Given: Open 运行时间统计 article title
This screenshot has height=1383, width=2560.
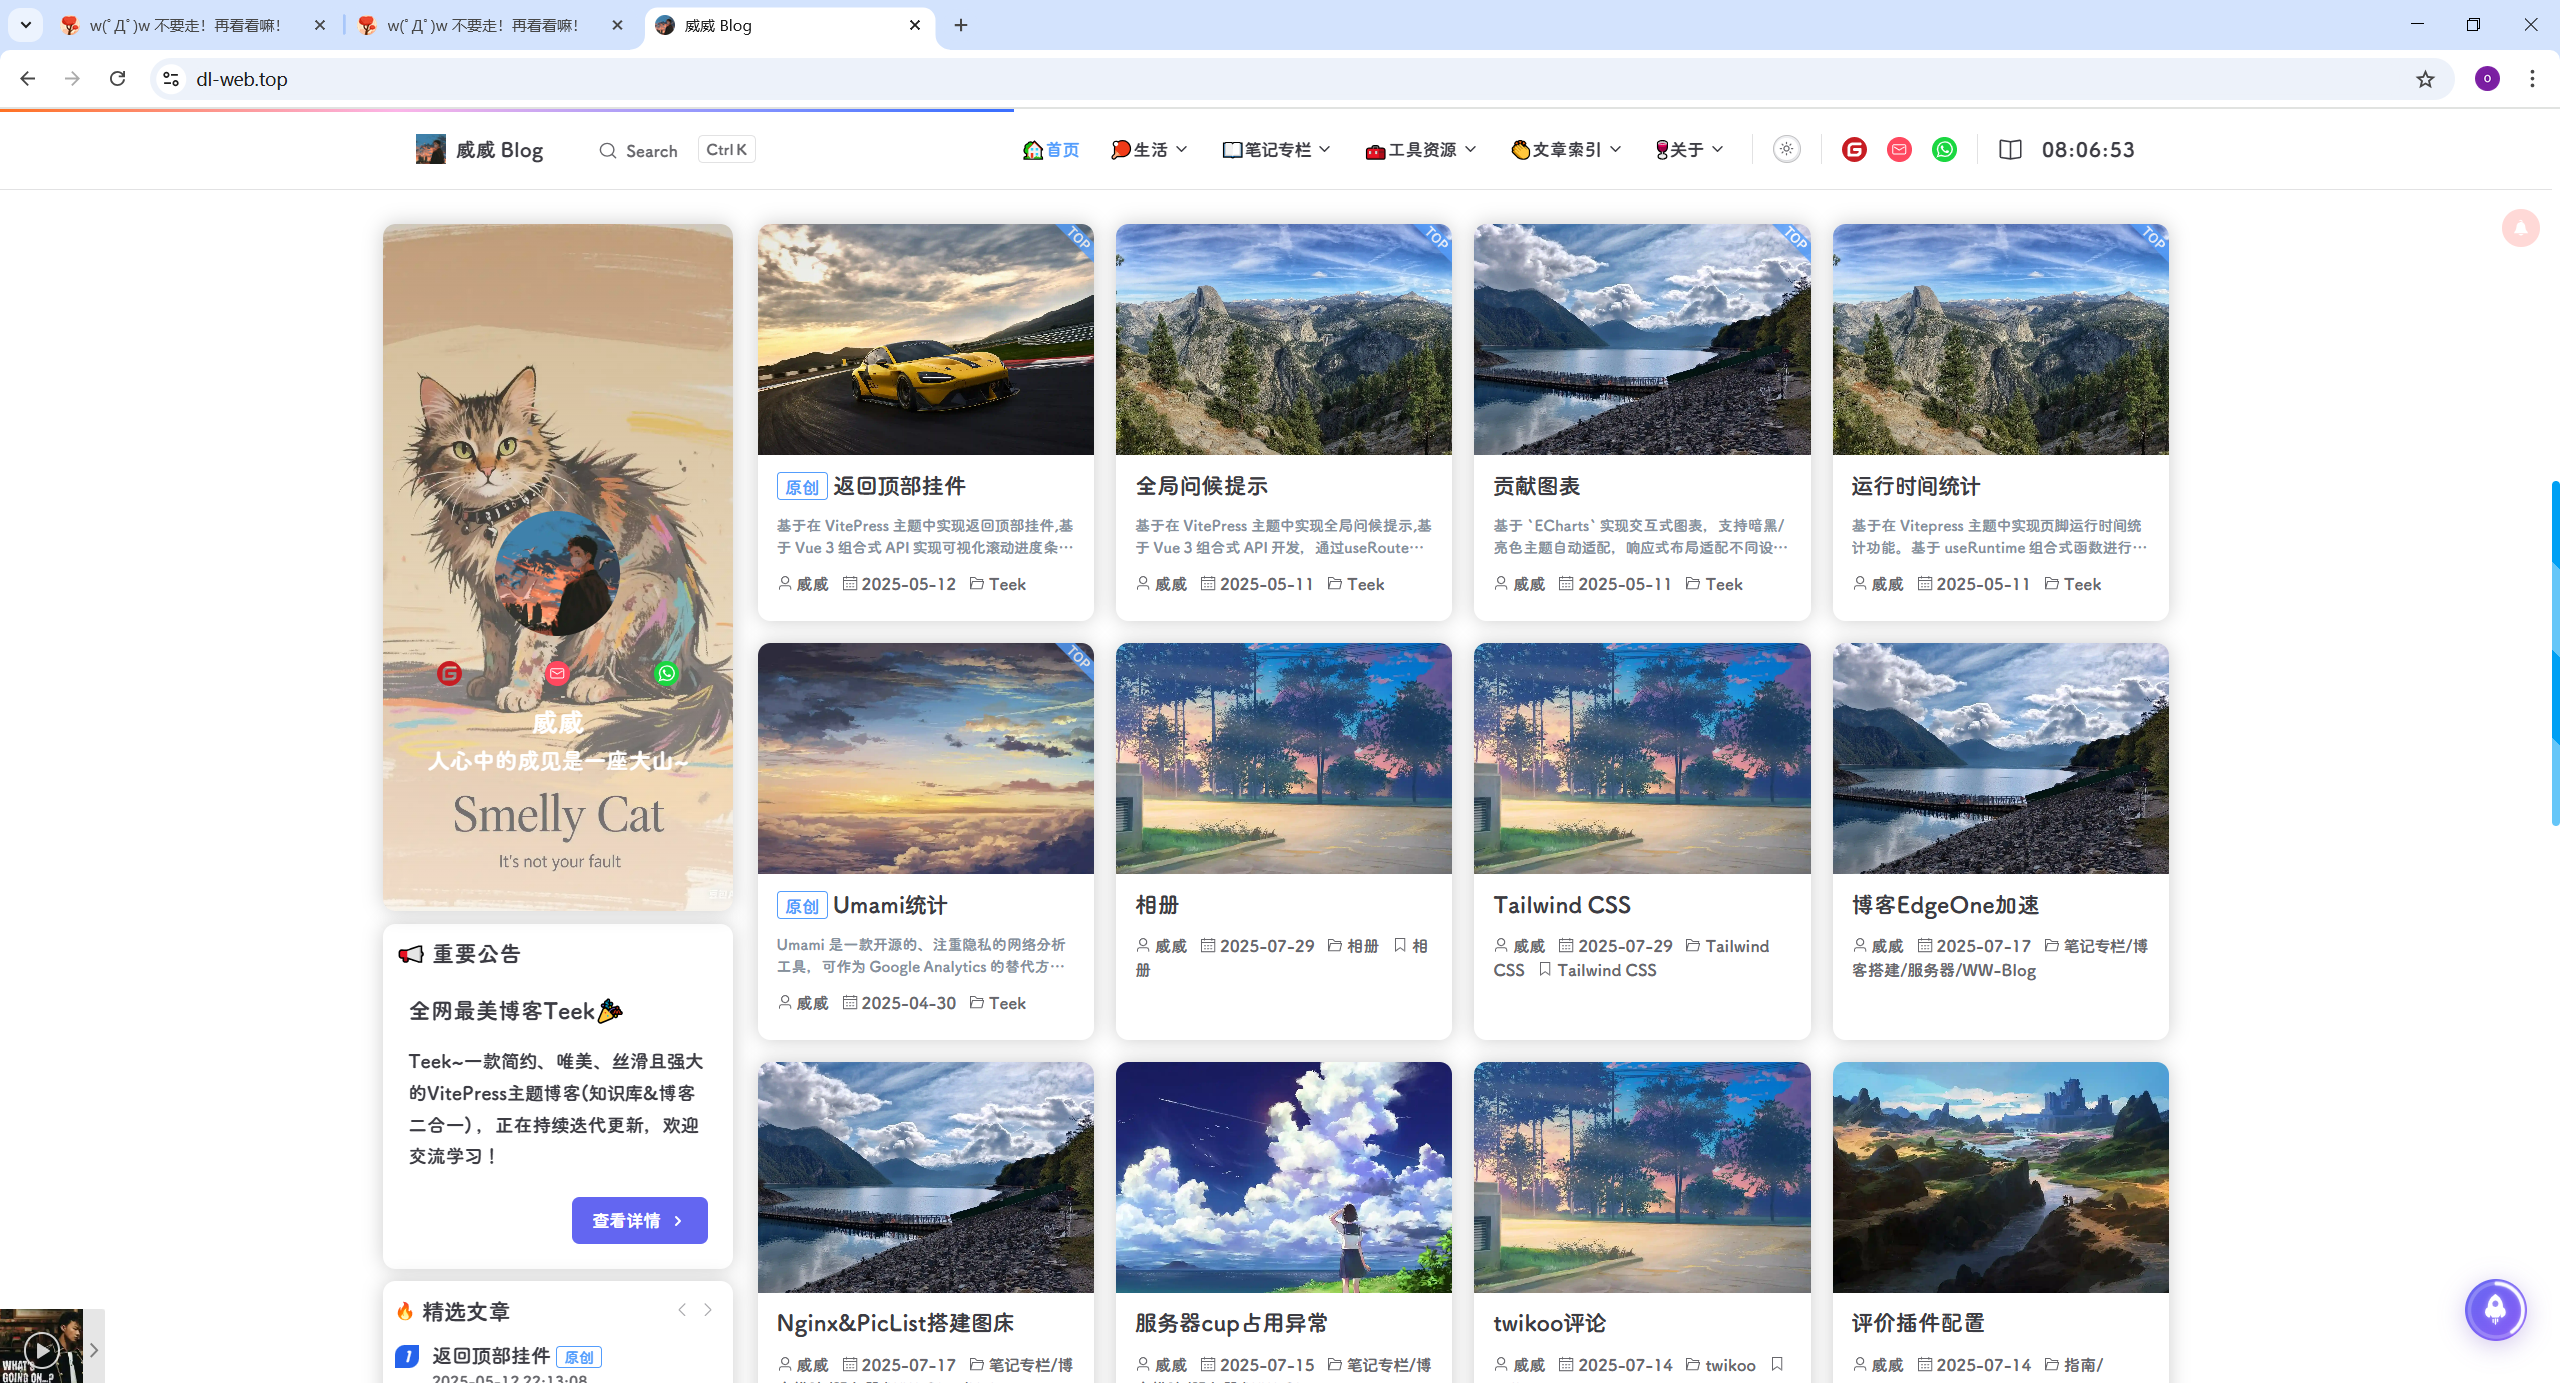Looking at the screenshot, I should pyautogui.click(x=1915, y=486).
